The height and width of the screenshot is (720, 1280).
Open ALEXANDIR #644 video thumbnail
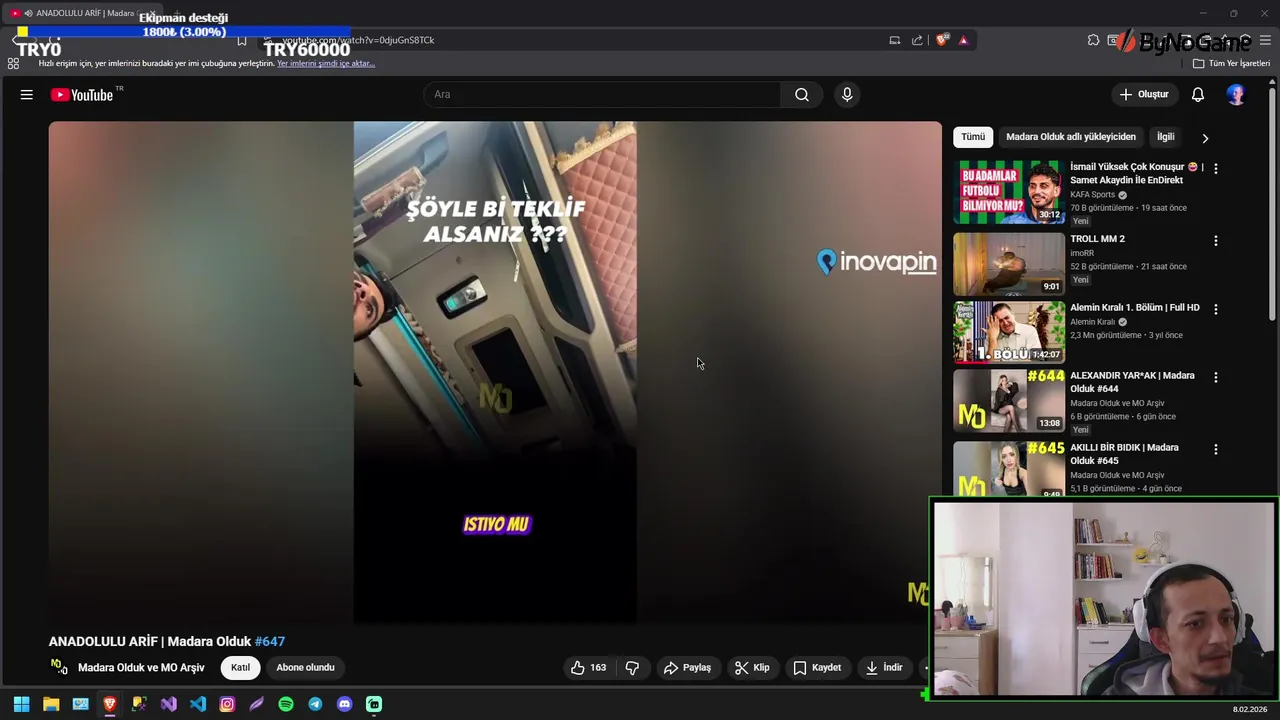1009,400
